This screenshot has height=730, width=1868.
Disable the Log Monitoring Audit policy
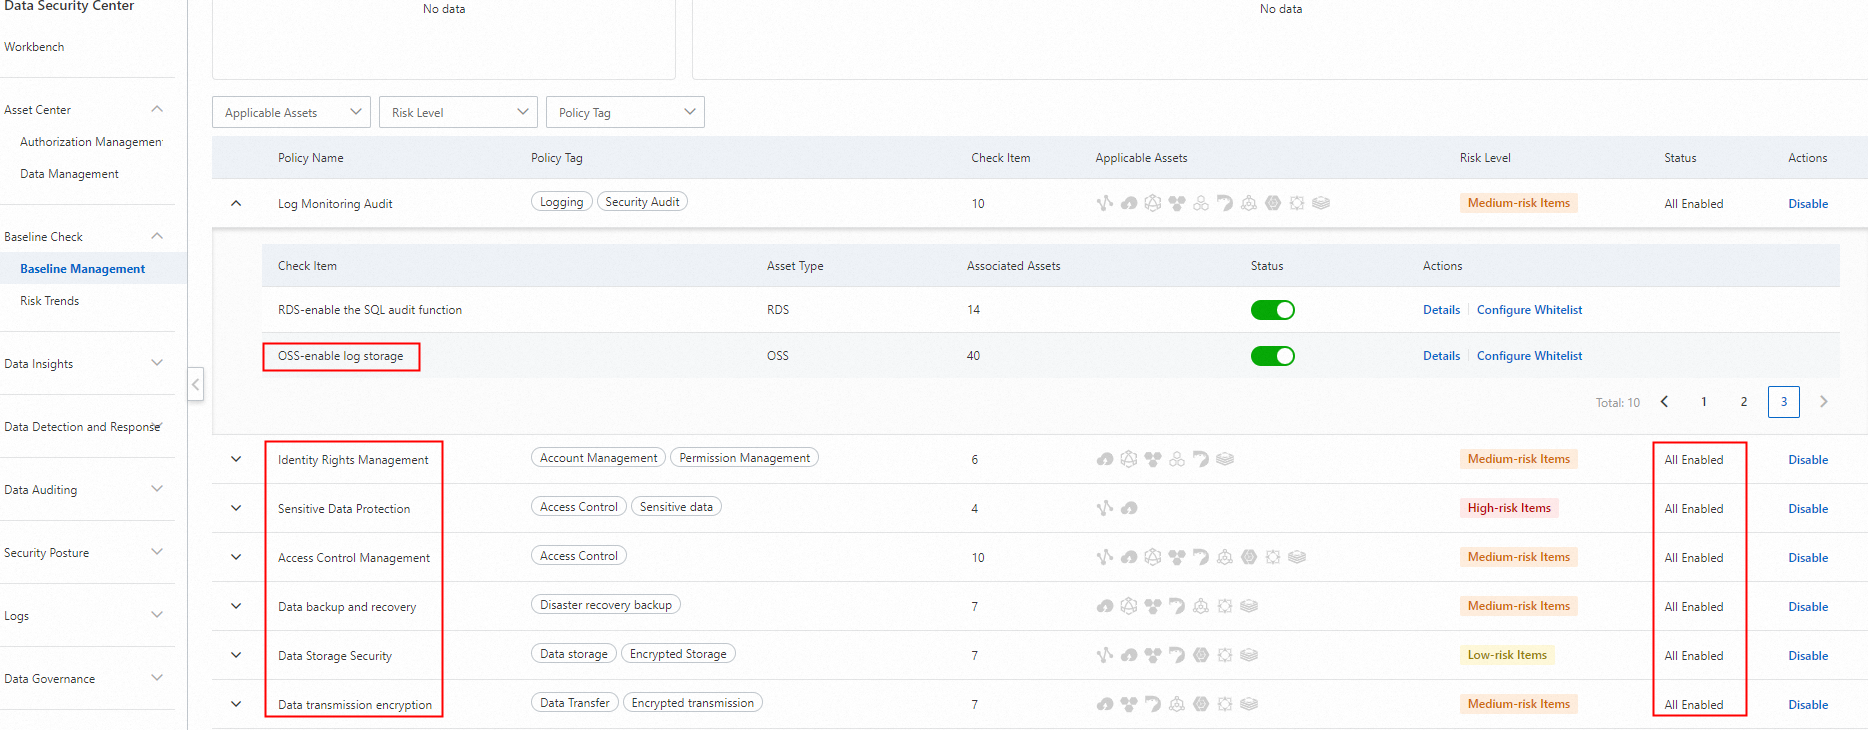tap(1808, 204)
